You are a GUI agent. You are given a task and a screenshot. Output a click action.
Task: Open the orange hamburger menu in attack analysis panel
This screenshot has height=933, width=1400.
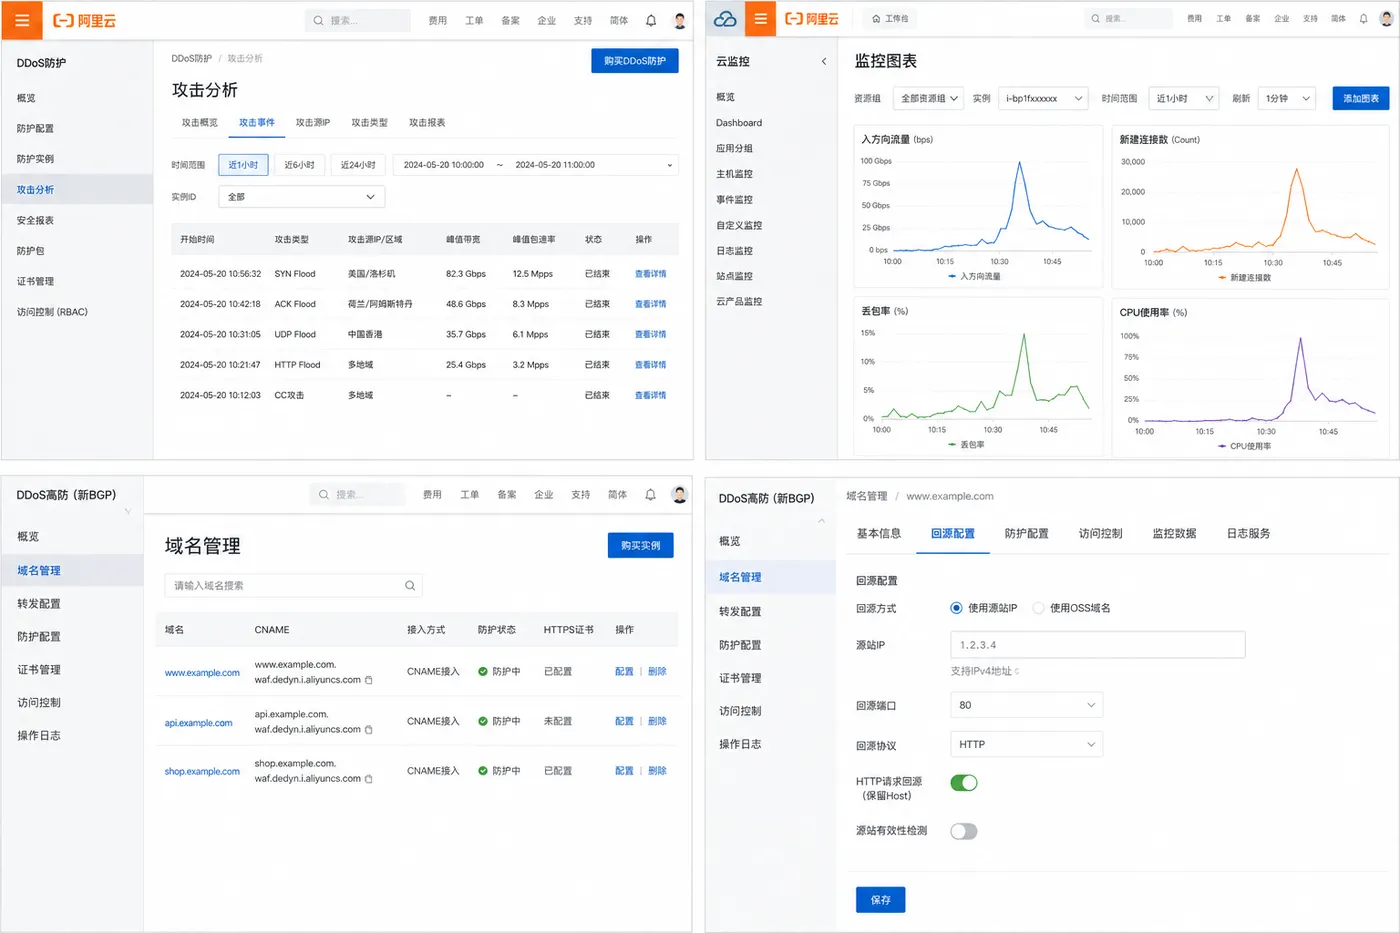point(22,20)
